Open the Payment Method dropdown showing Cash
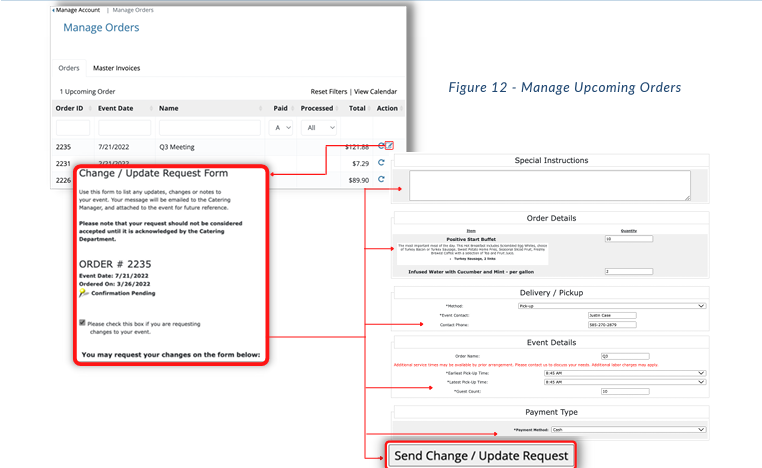762x468 pixels. pos(629,430)
